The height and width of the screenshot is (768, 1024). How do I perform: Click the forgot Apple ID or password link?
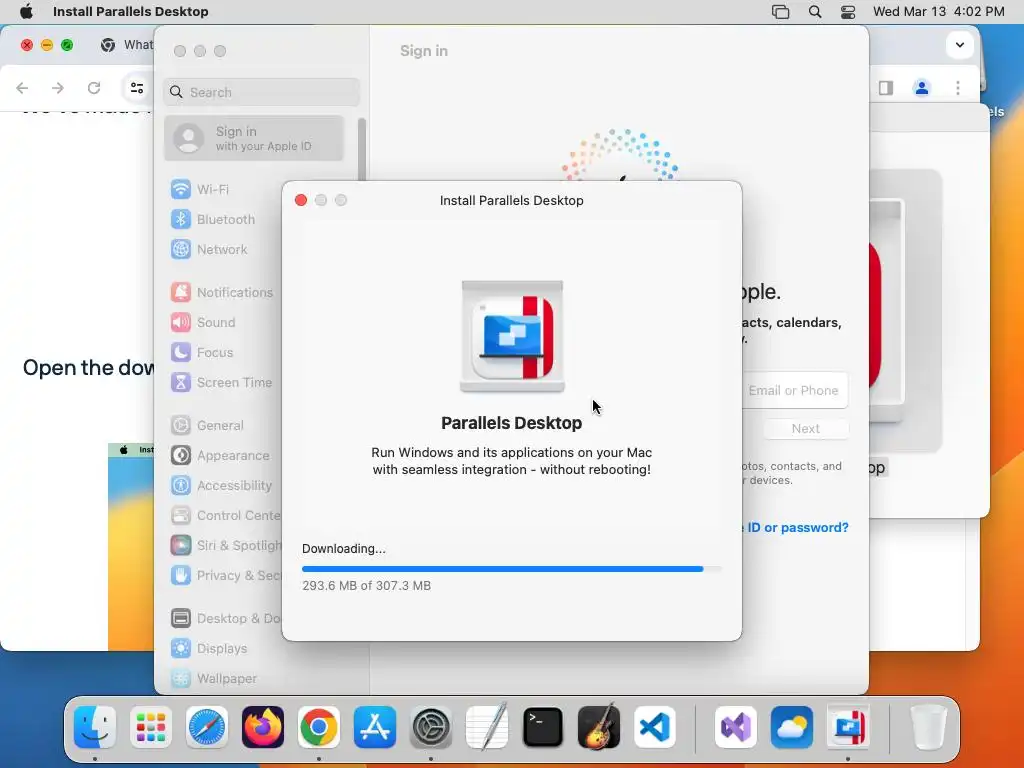795,528
